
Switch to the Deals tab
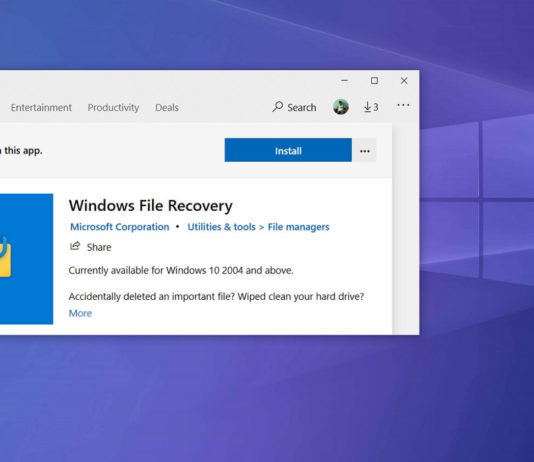pyautogui.click(x=167, y=108)
